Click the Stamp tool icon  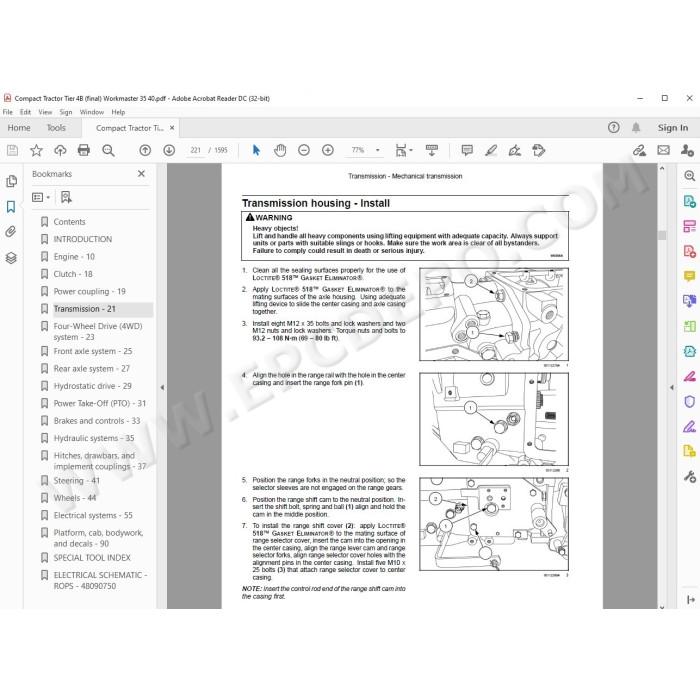tap(539, 150)
